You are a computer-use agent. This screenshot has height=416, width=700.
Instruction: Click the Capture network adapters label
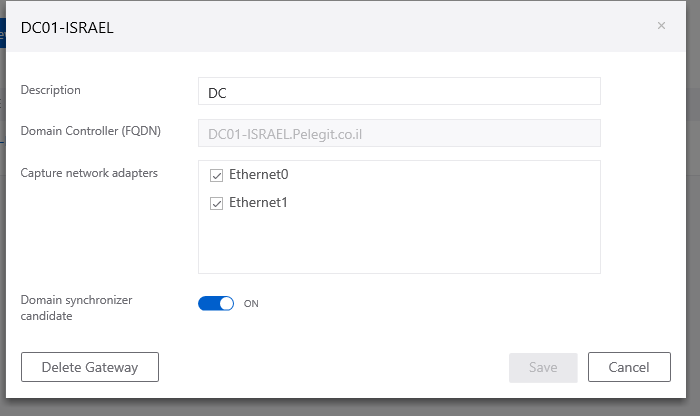(89, 173)
